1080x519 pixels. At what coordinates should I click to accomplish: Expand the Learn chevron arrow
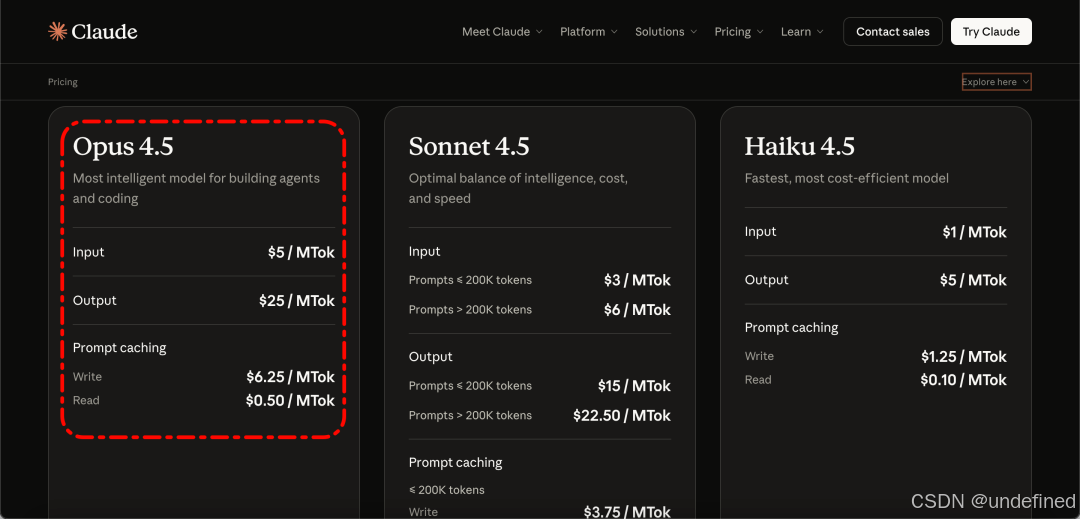820,32
